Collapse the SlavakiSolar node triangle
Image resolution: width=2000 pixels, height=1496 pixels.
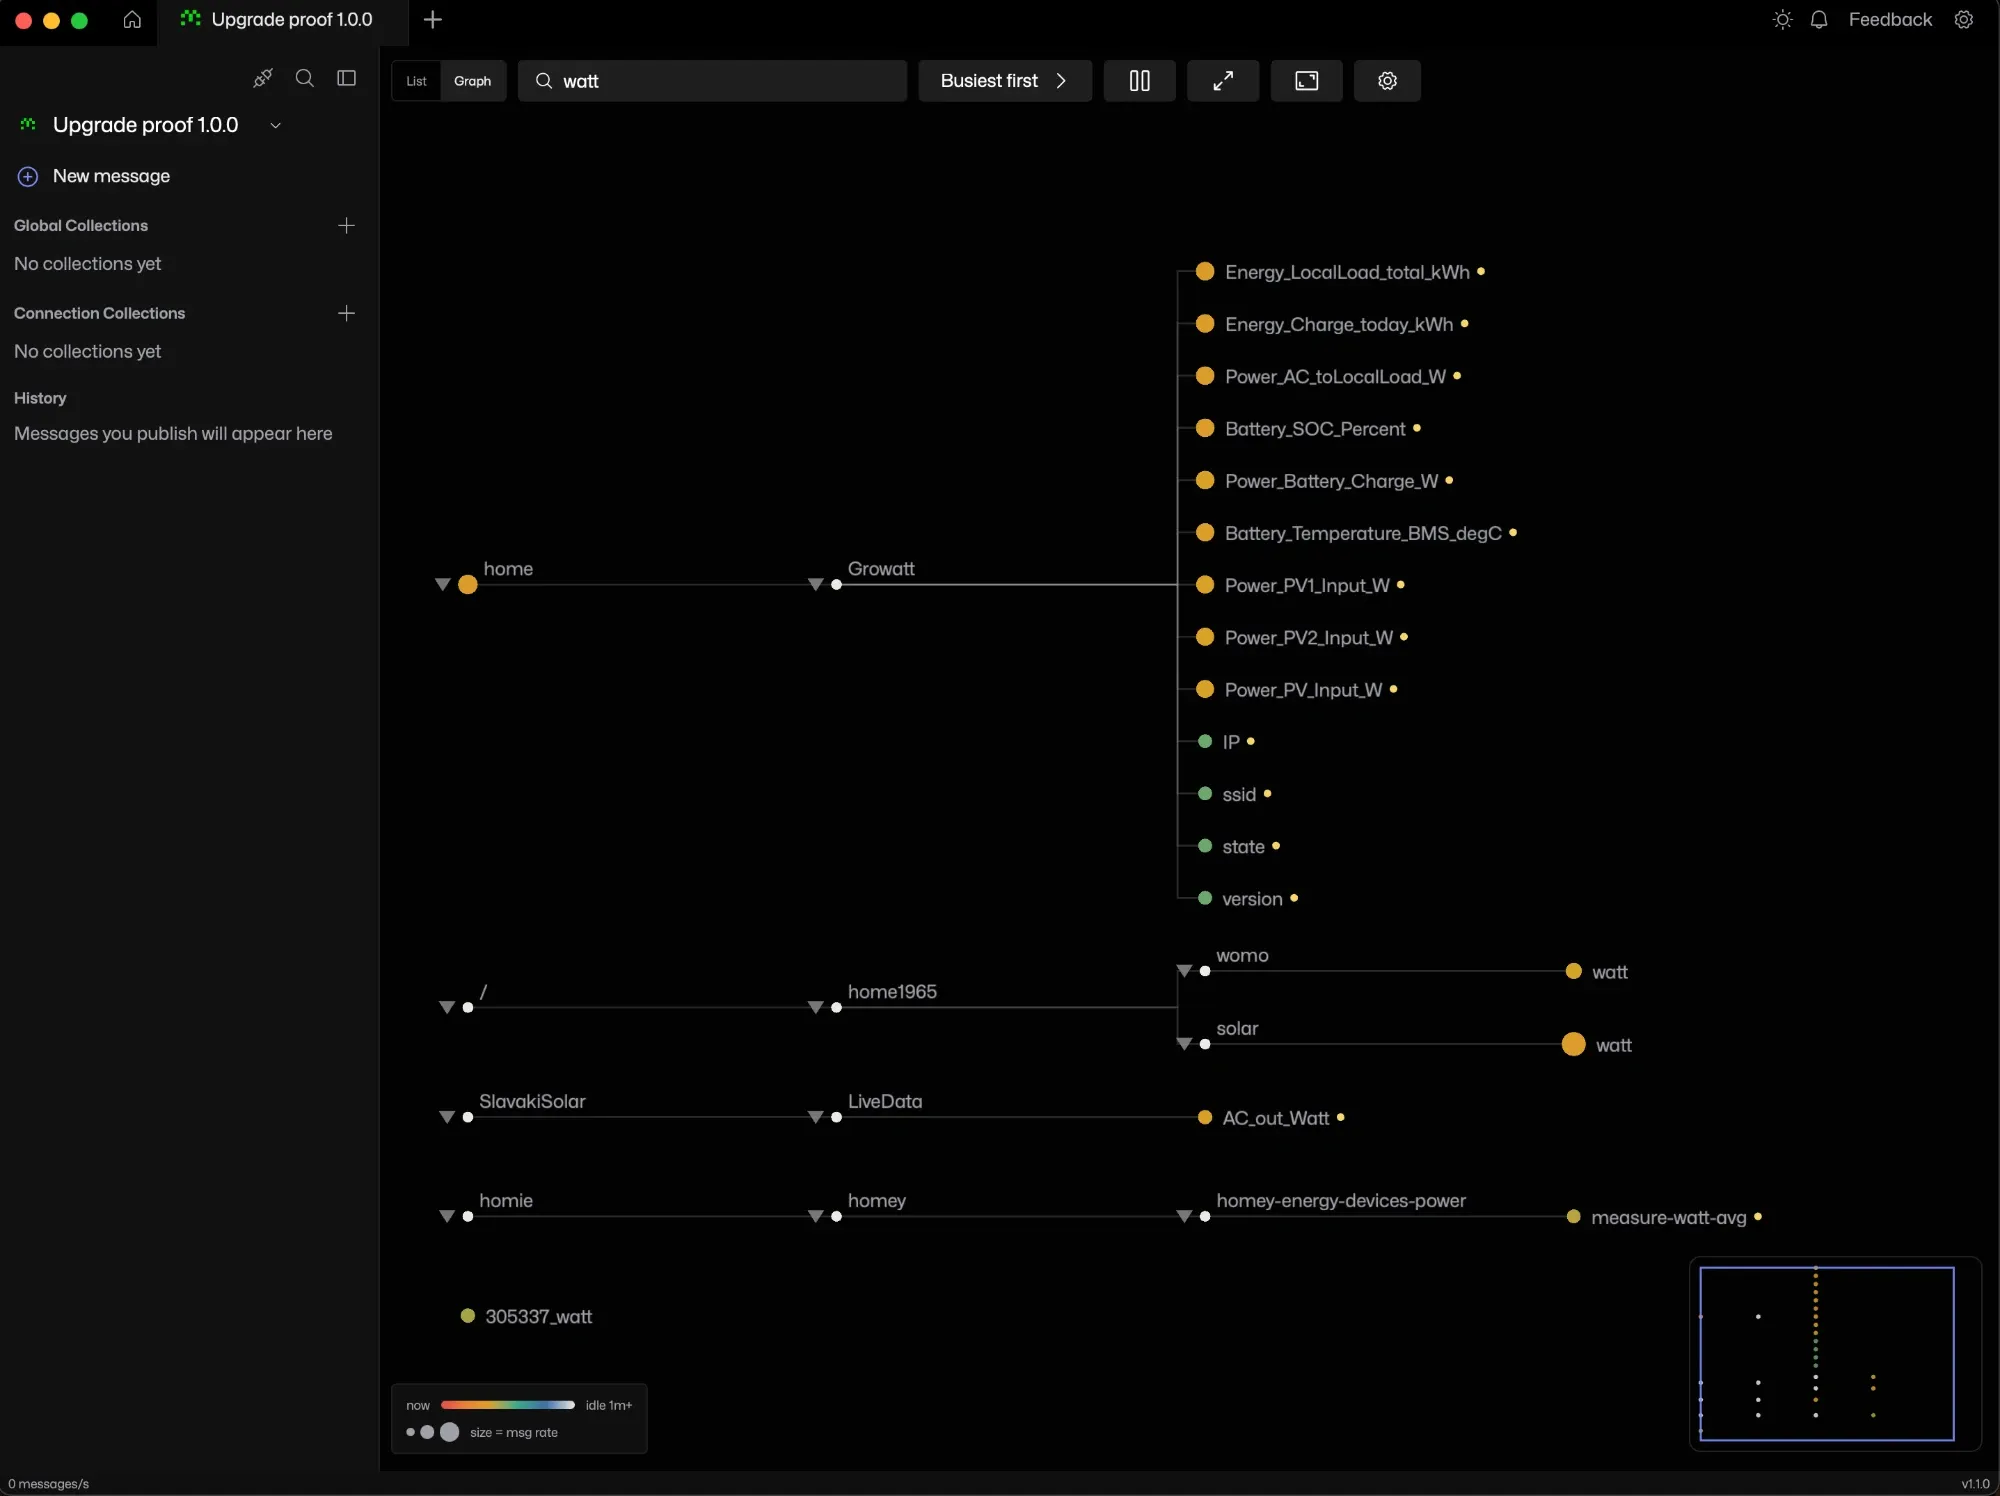[x=447, y=1117]
